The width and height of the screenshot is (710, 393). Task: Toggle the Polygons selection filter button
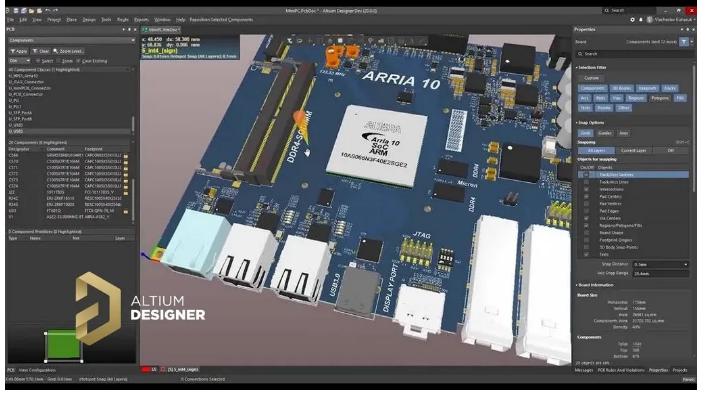point(660,98)
